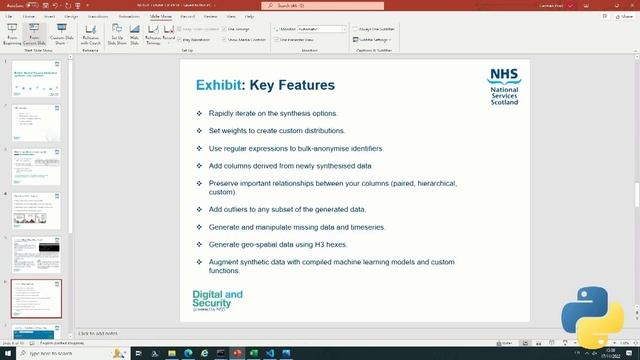The width and height of the screenshot is (640, 360).
Task: Switch to the Animations tab
Action: coord(129,16)
